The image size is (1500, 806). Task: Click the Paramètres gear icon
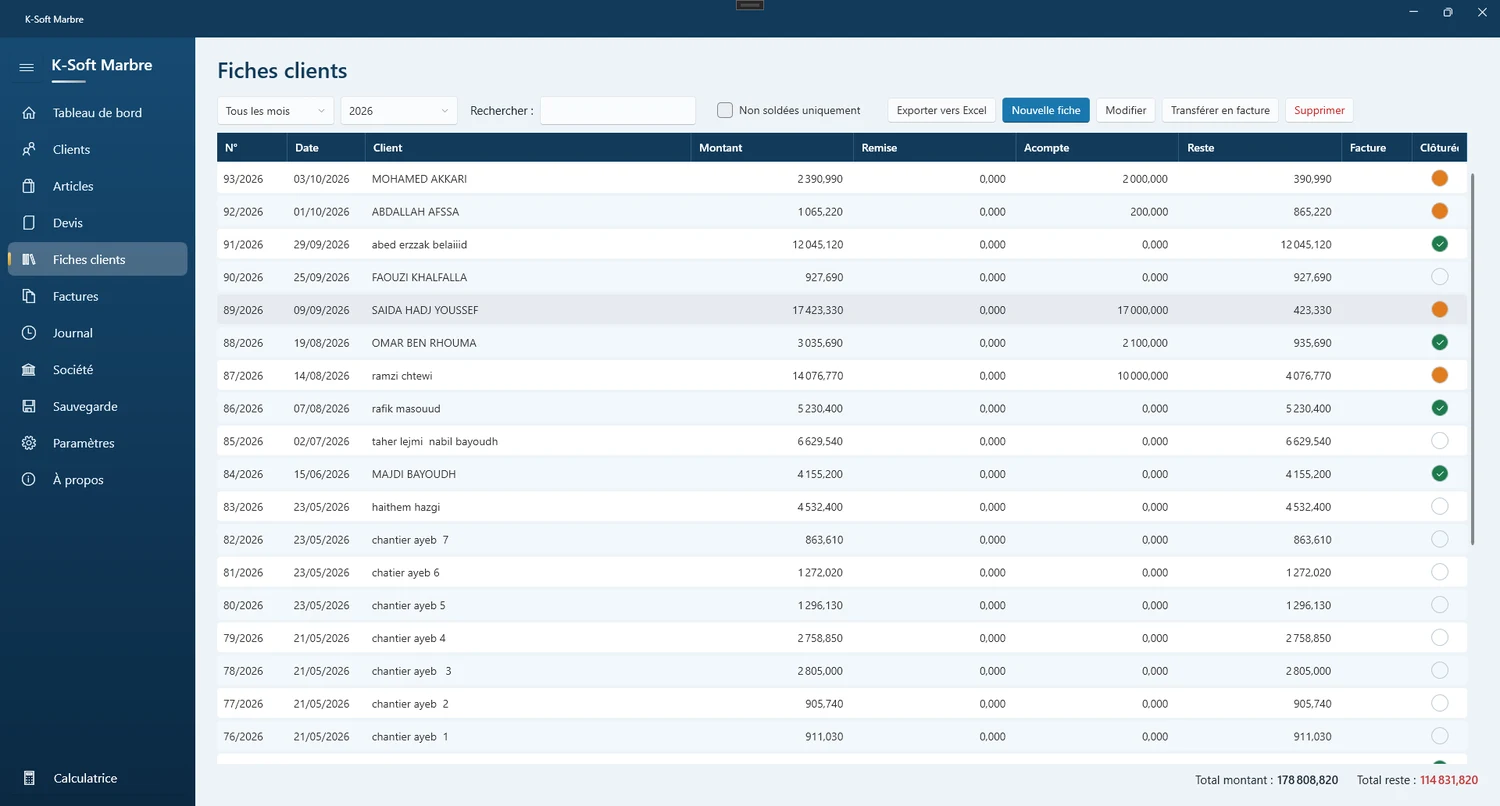[29, 443]
